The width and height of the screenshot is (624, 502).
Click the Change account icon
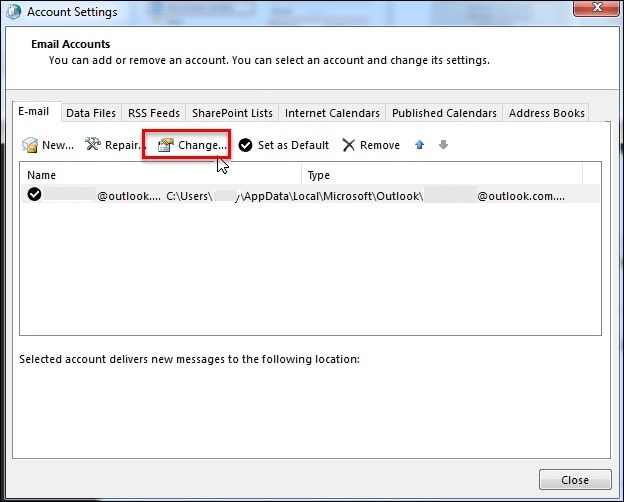click(166, 145)
